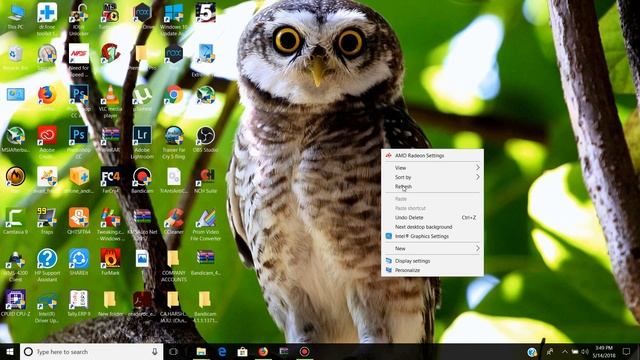Select the New folder icon
640x360 pixels.
tap(111, 303)
